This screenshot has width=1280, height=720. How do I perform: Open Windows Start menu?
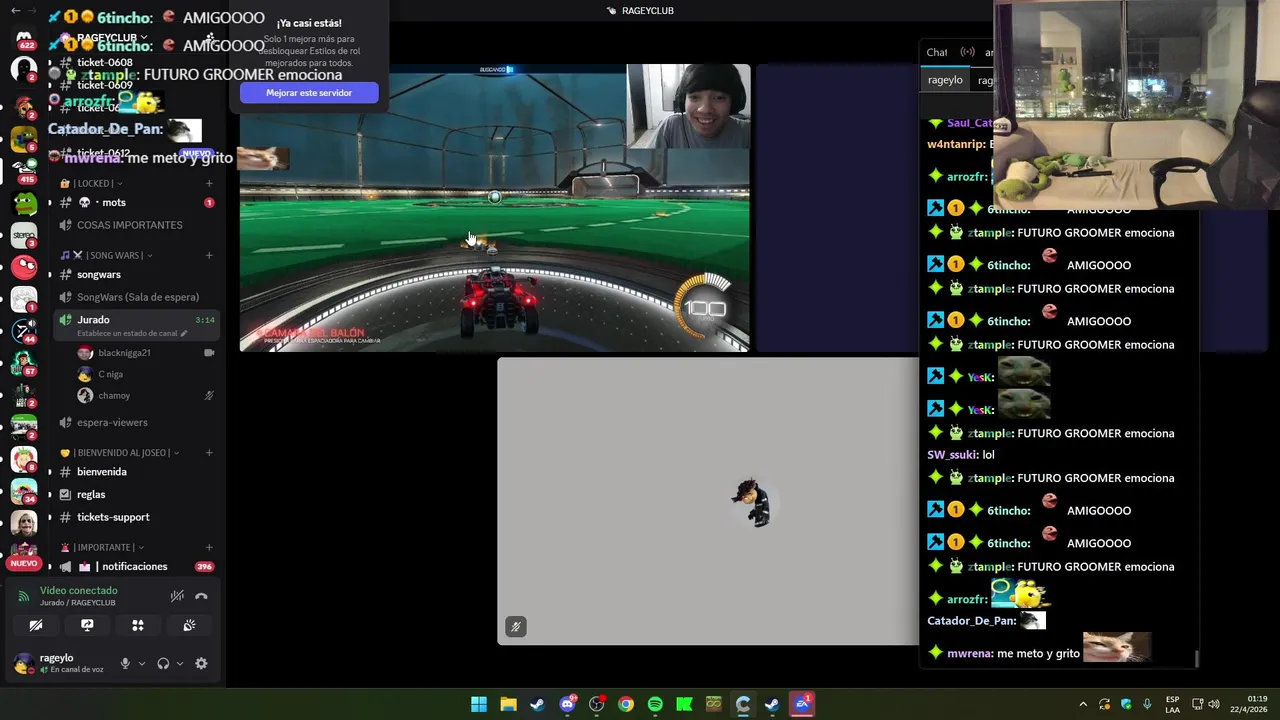[479, 704]
